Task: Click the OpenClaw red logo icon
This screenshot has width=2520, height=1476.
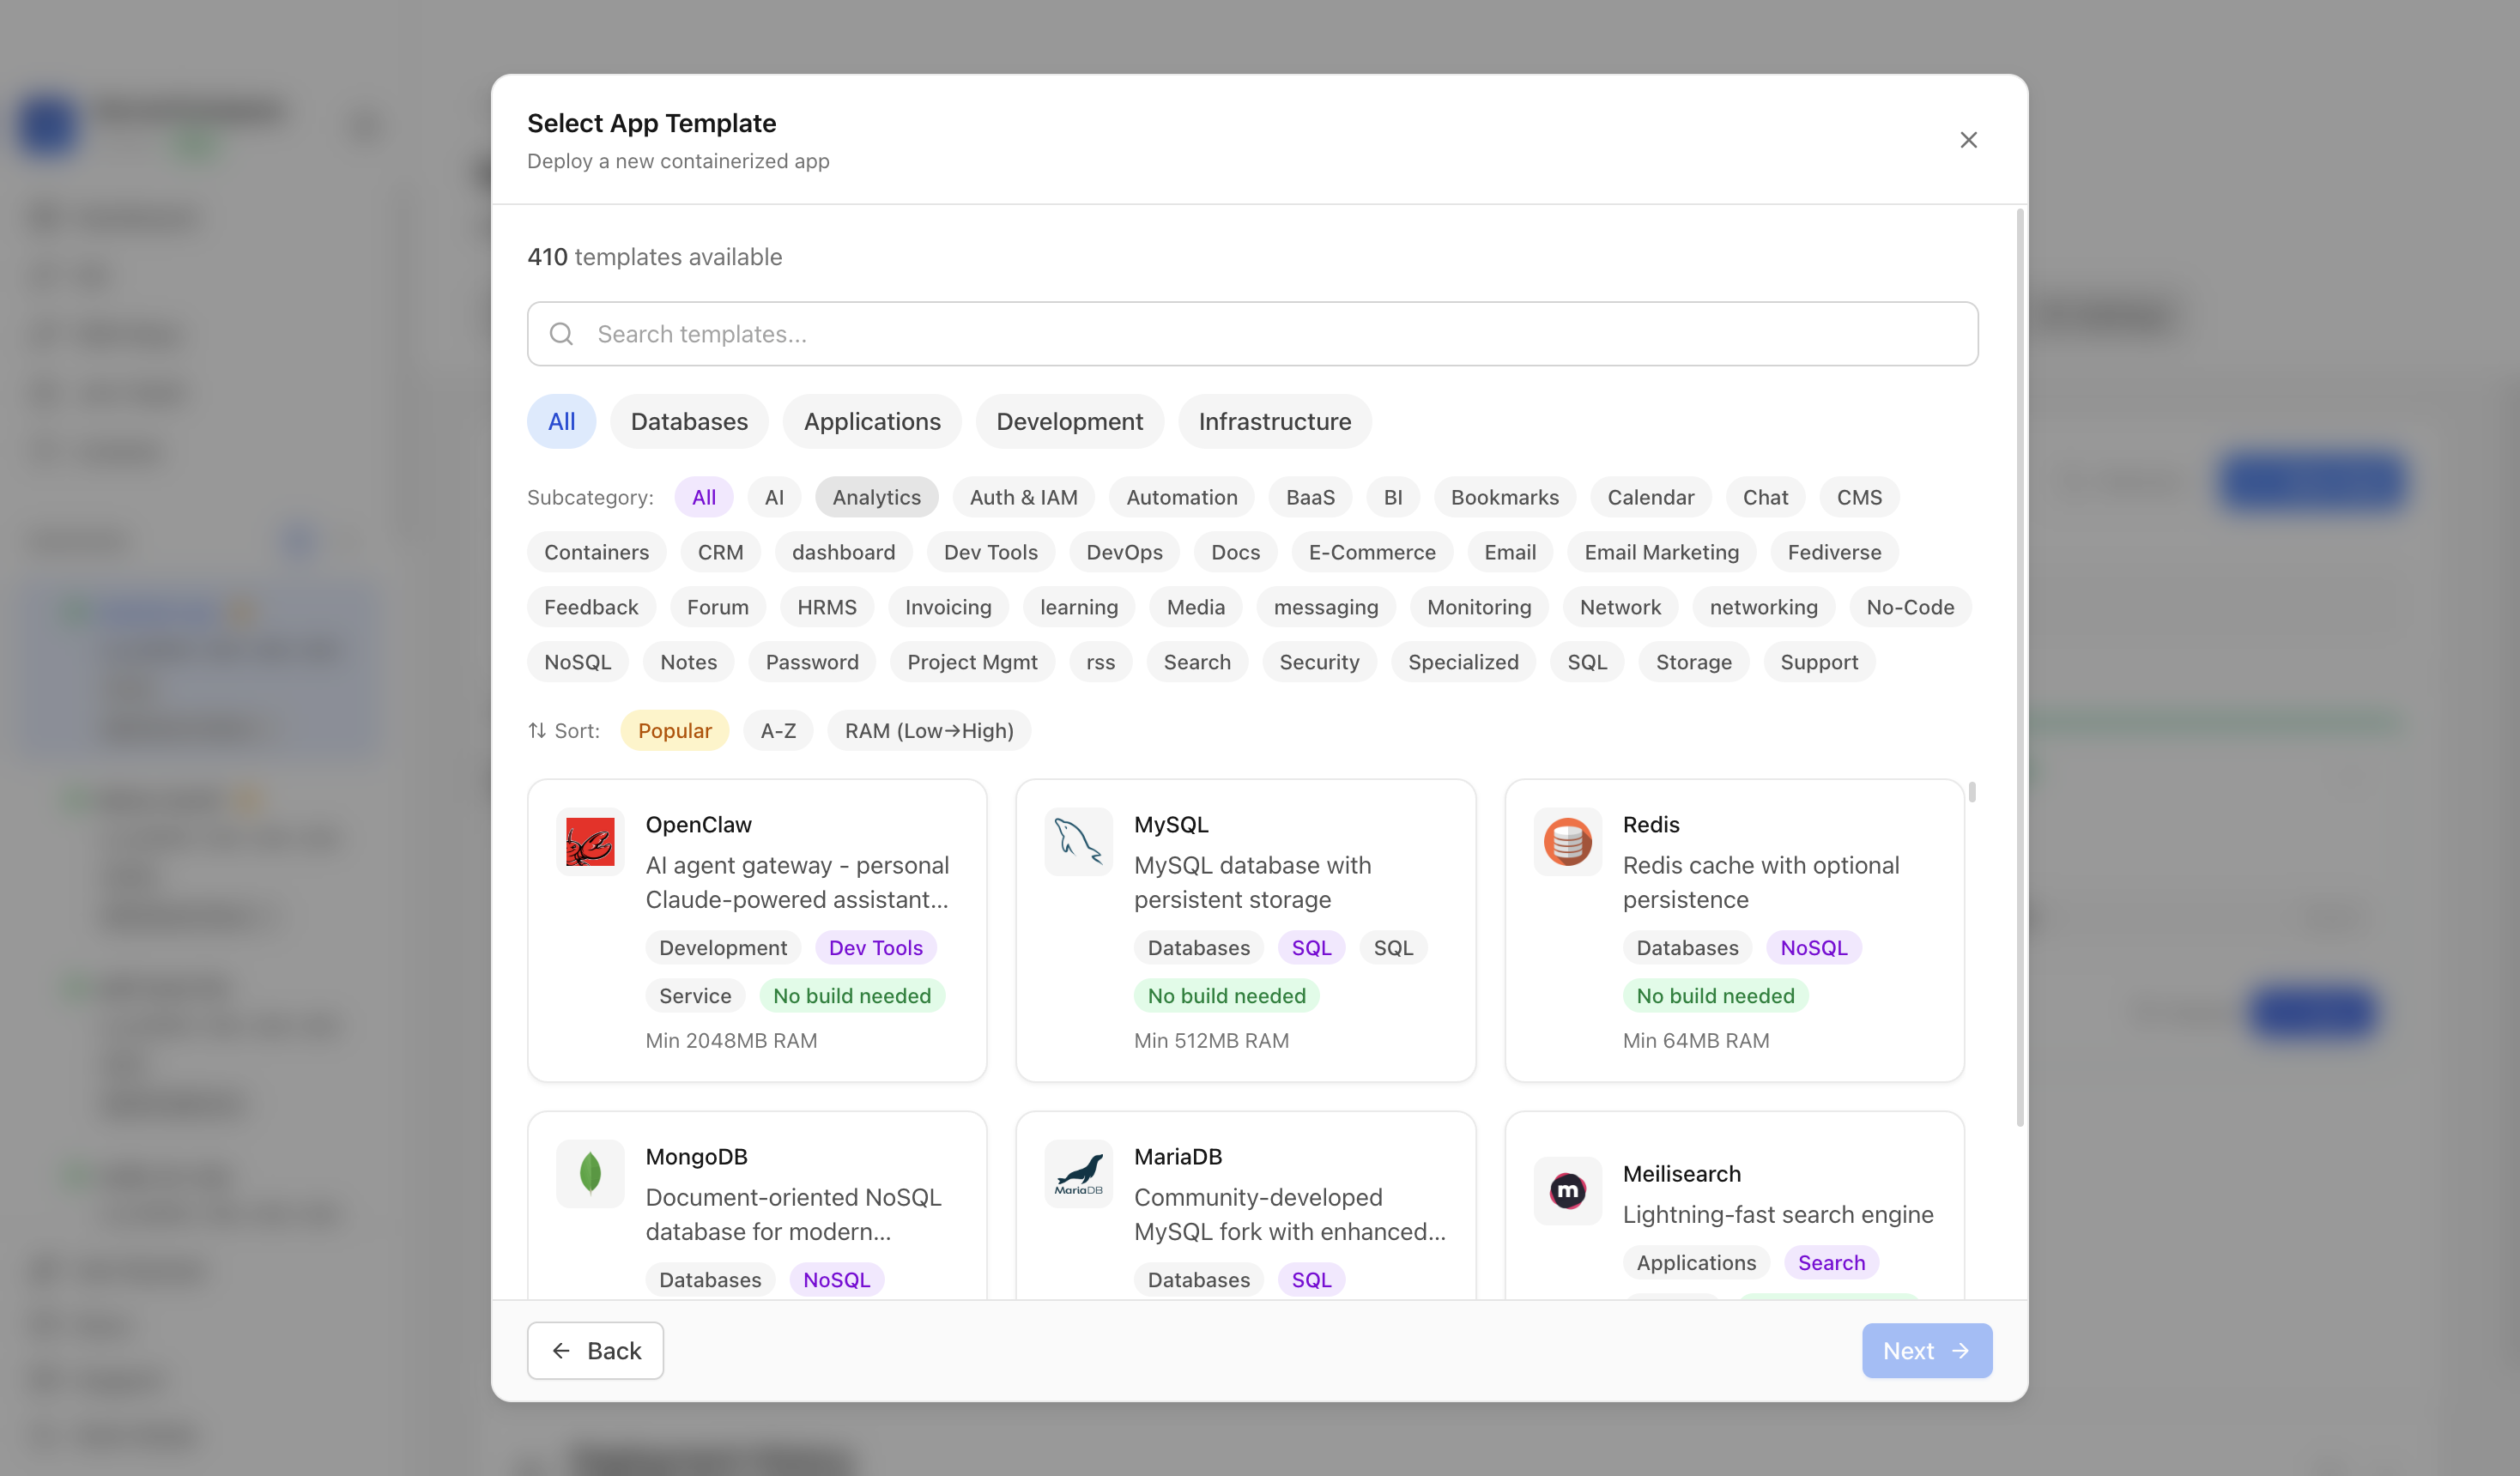Action: click(590, 842)
